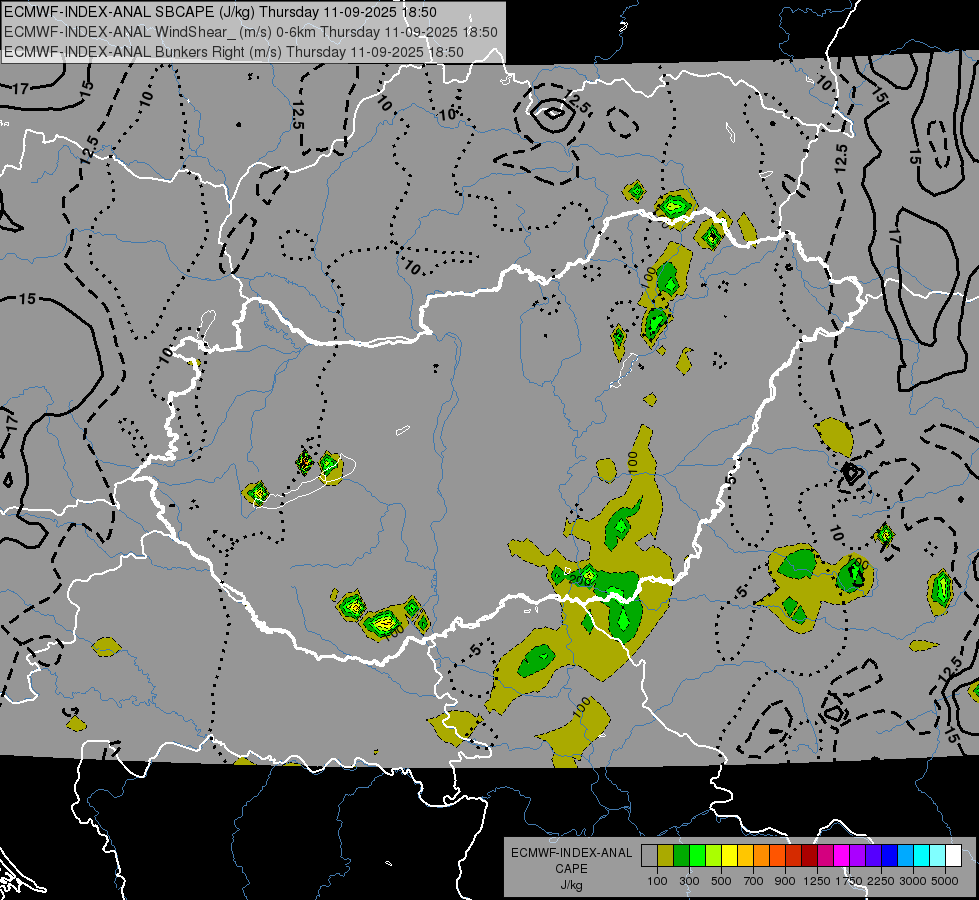Select the pure yellow legend swatch
Image resolution: width=979 pixels, height=900 pixels.
(729, 855)
